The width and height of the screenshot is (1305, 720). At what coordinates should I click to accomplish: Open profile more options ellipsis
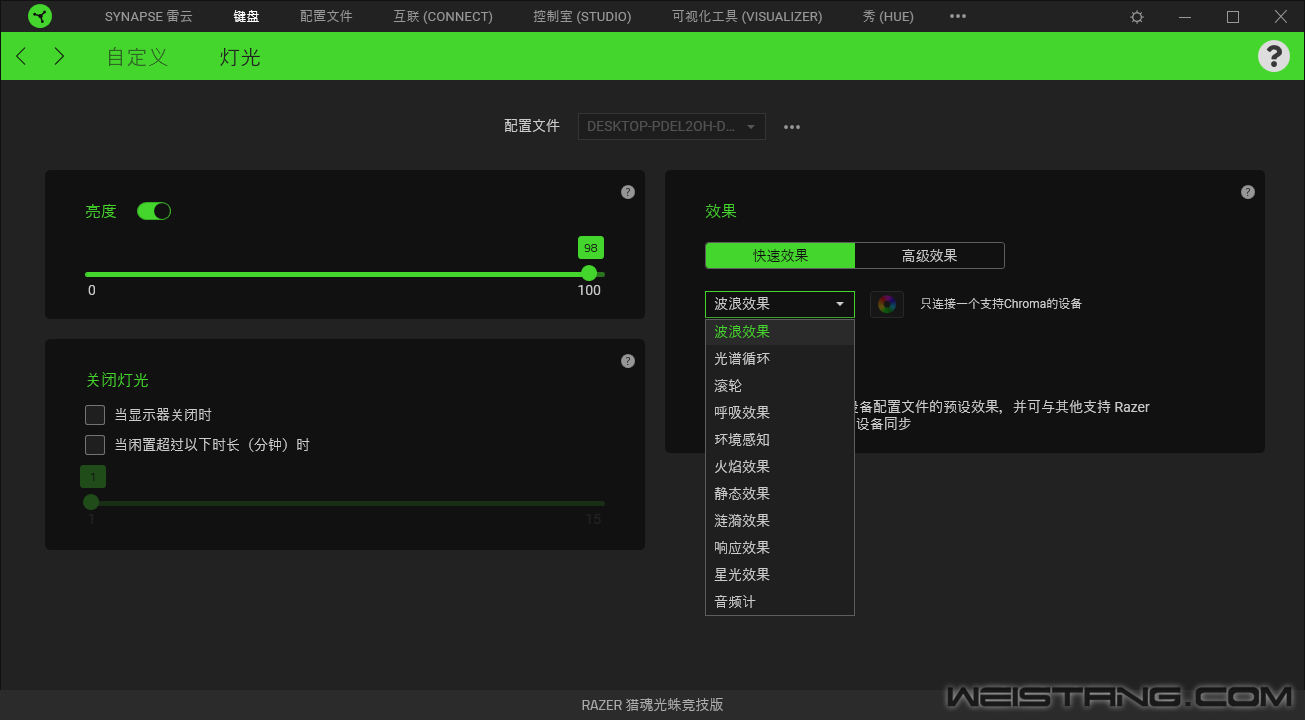[x=792, y=127]
